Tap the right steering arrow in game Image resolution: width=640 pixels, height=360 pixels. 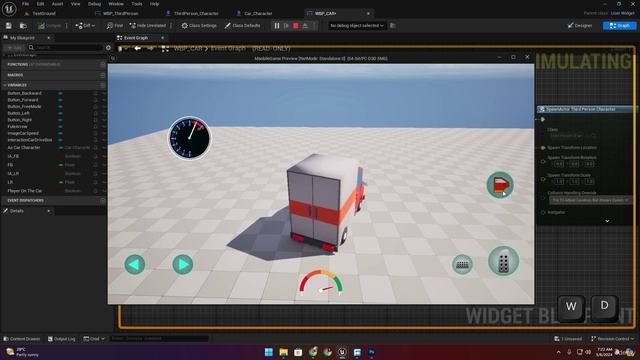click(x=183, y=264)
